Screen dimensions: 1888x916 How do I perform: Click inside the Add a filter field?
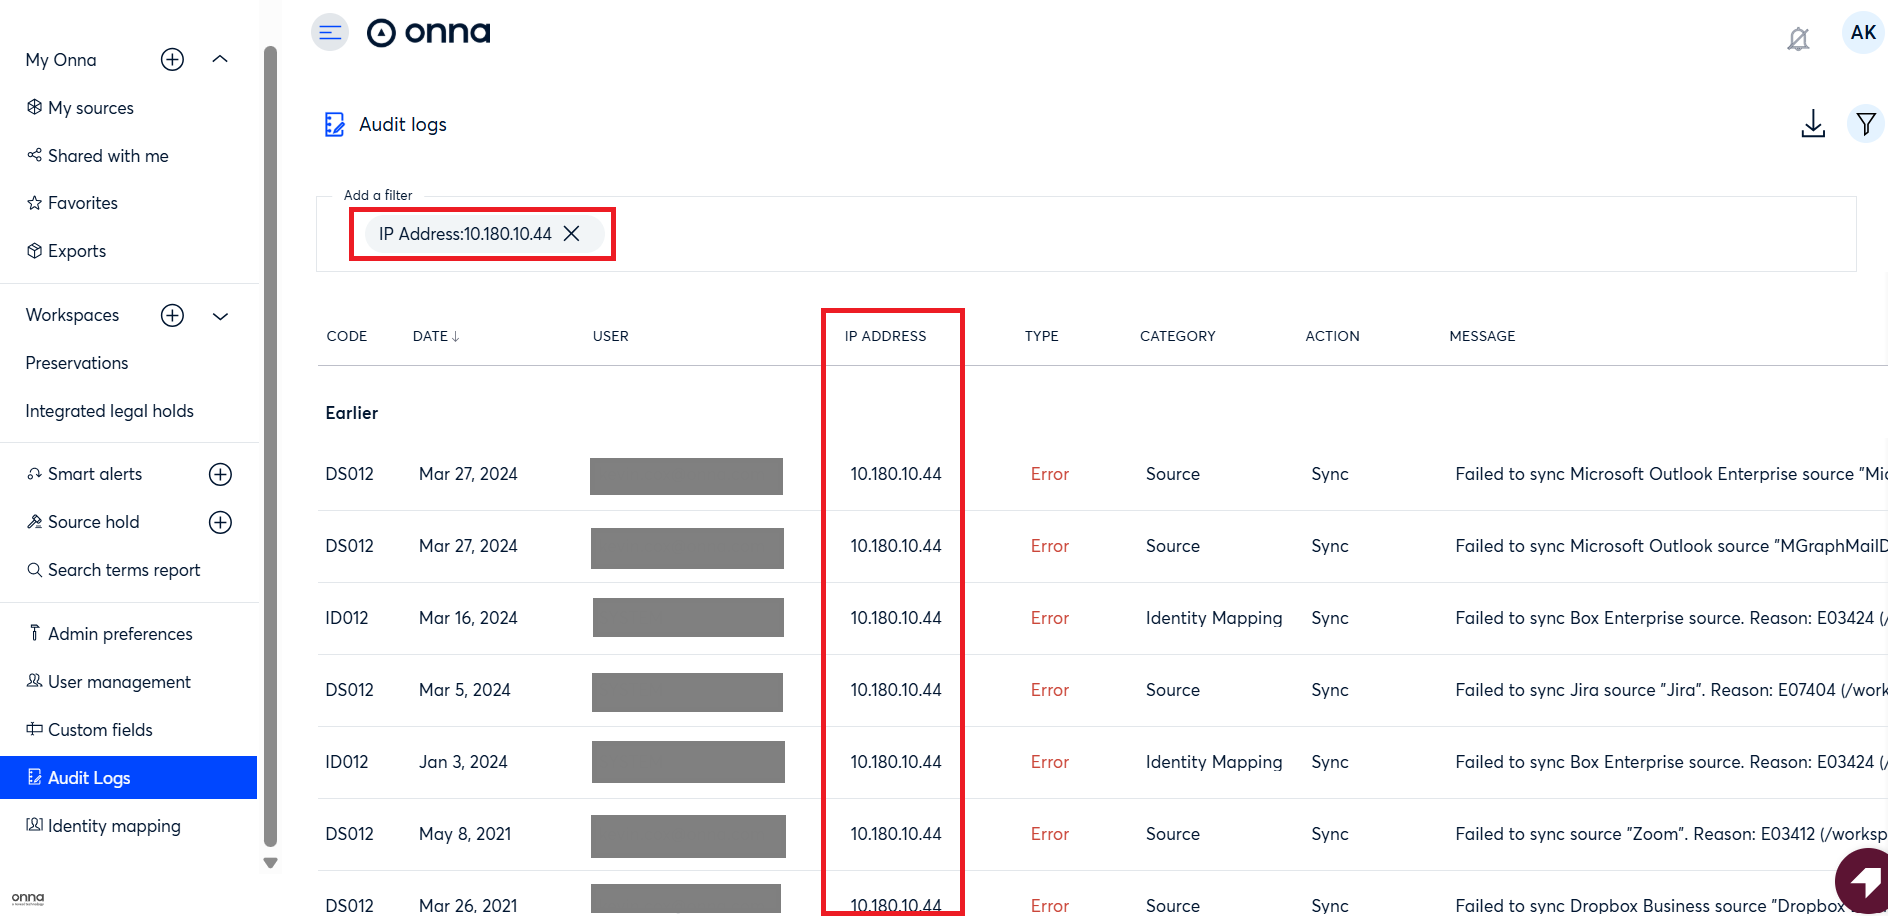(x=1200, y=234)
